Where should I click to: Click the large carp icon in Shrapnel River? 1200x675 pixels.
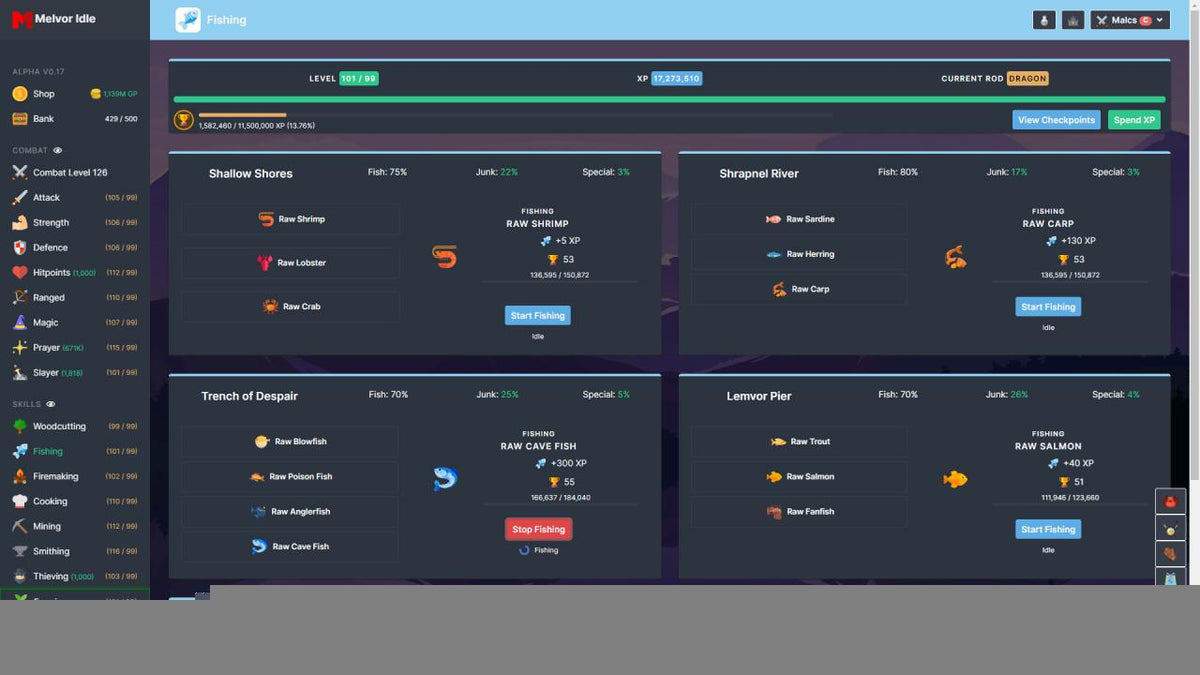[x=955, y=258]
